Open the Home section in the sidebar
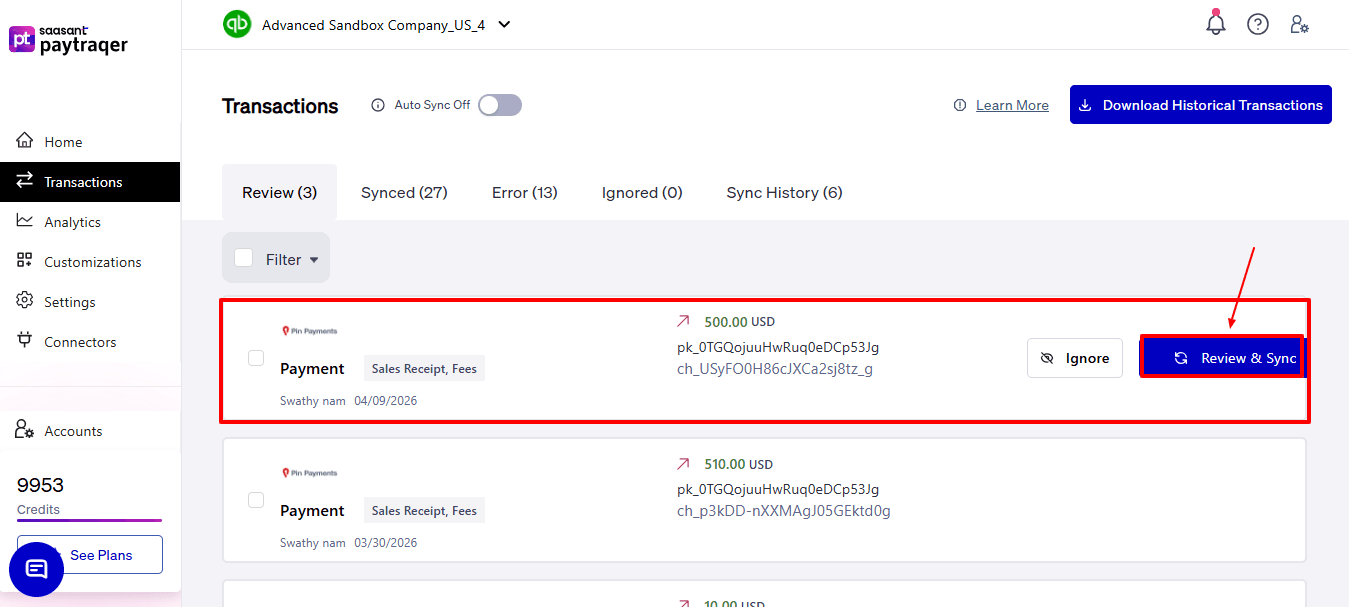 (x=62, y=141)
